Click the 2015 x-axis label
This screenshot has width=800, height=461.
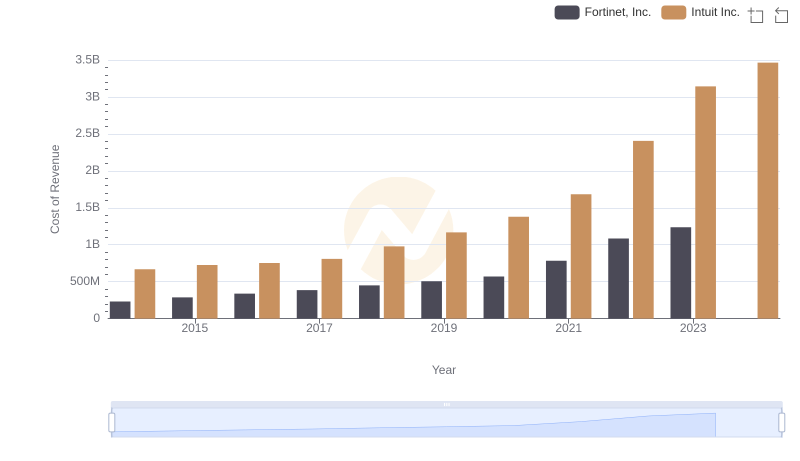tap(194, 328)
